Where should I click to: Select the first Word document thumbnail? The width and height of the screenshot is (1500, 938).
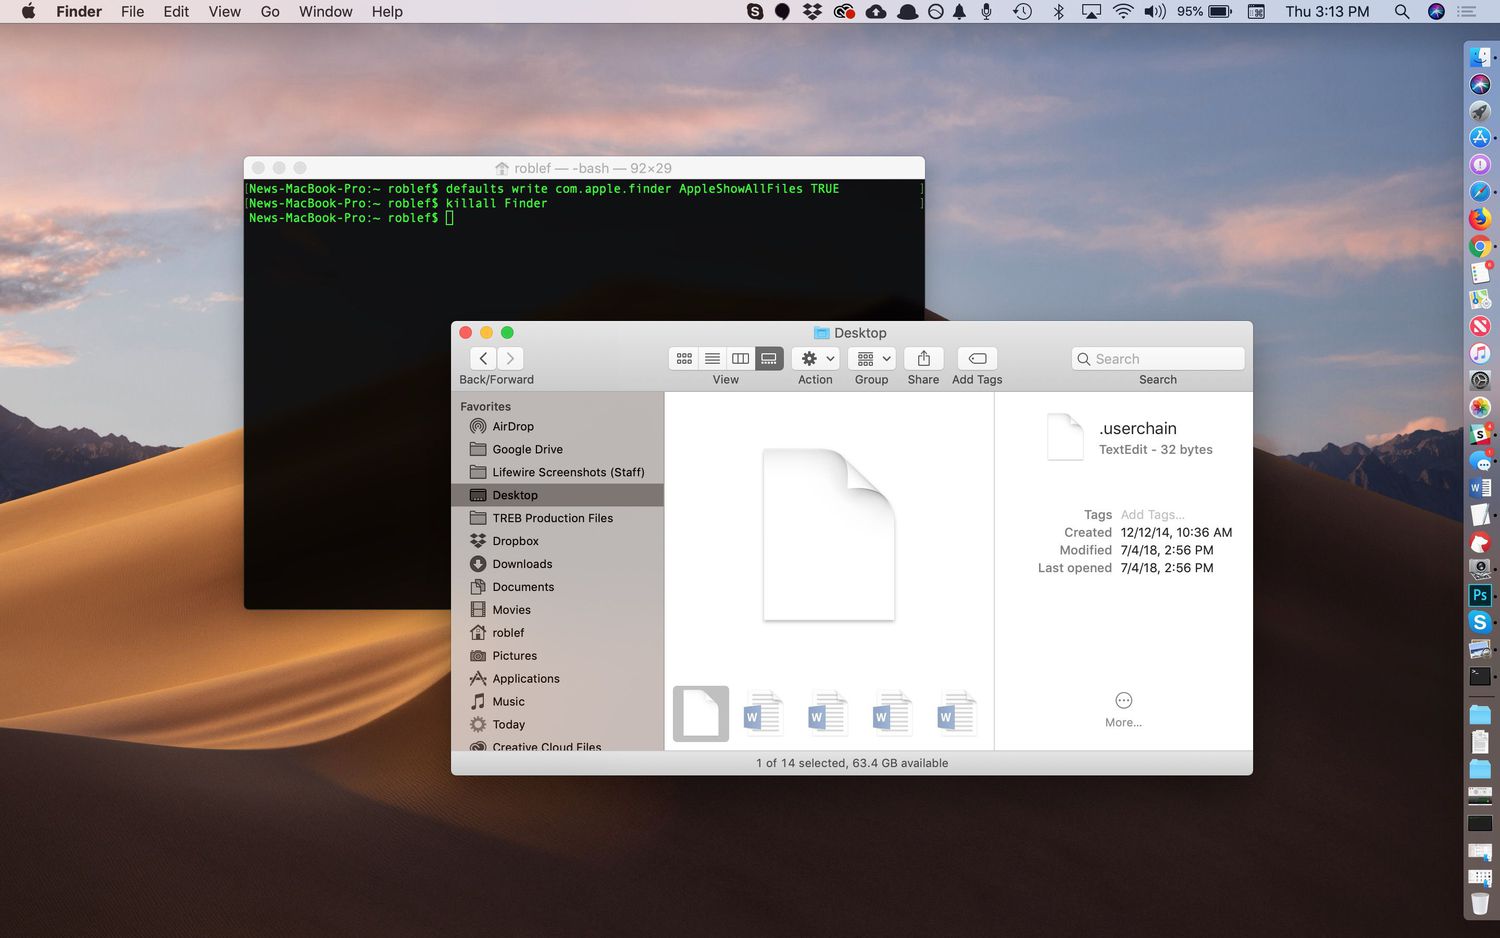[x=762, y=714]
